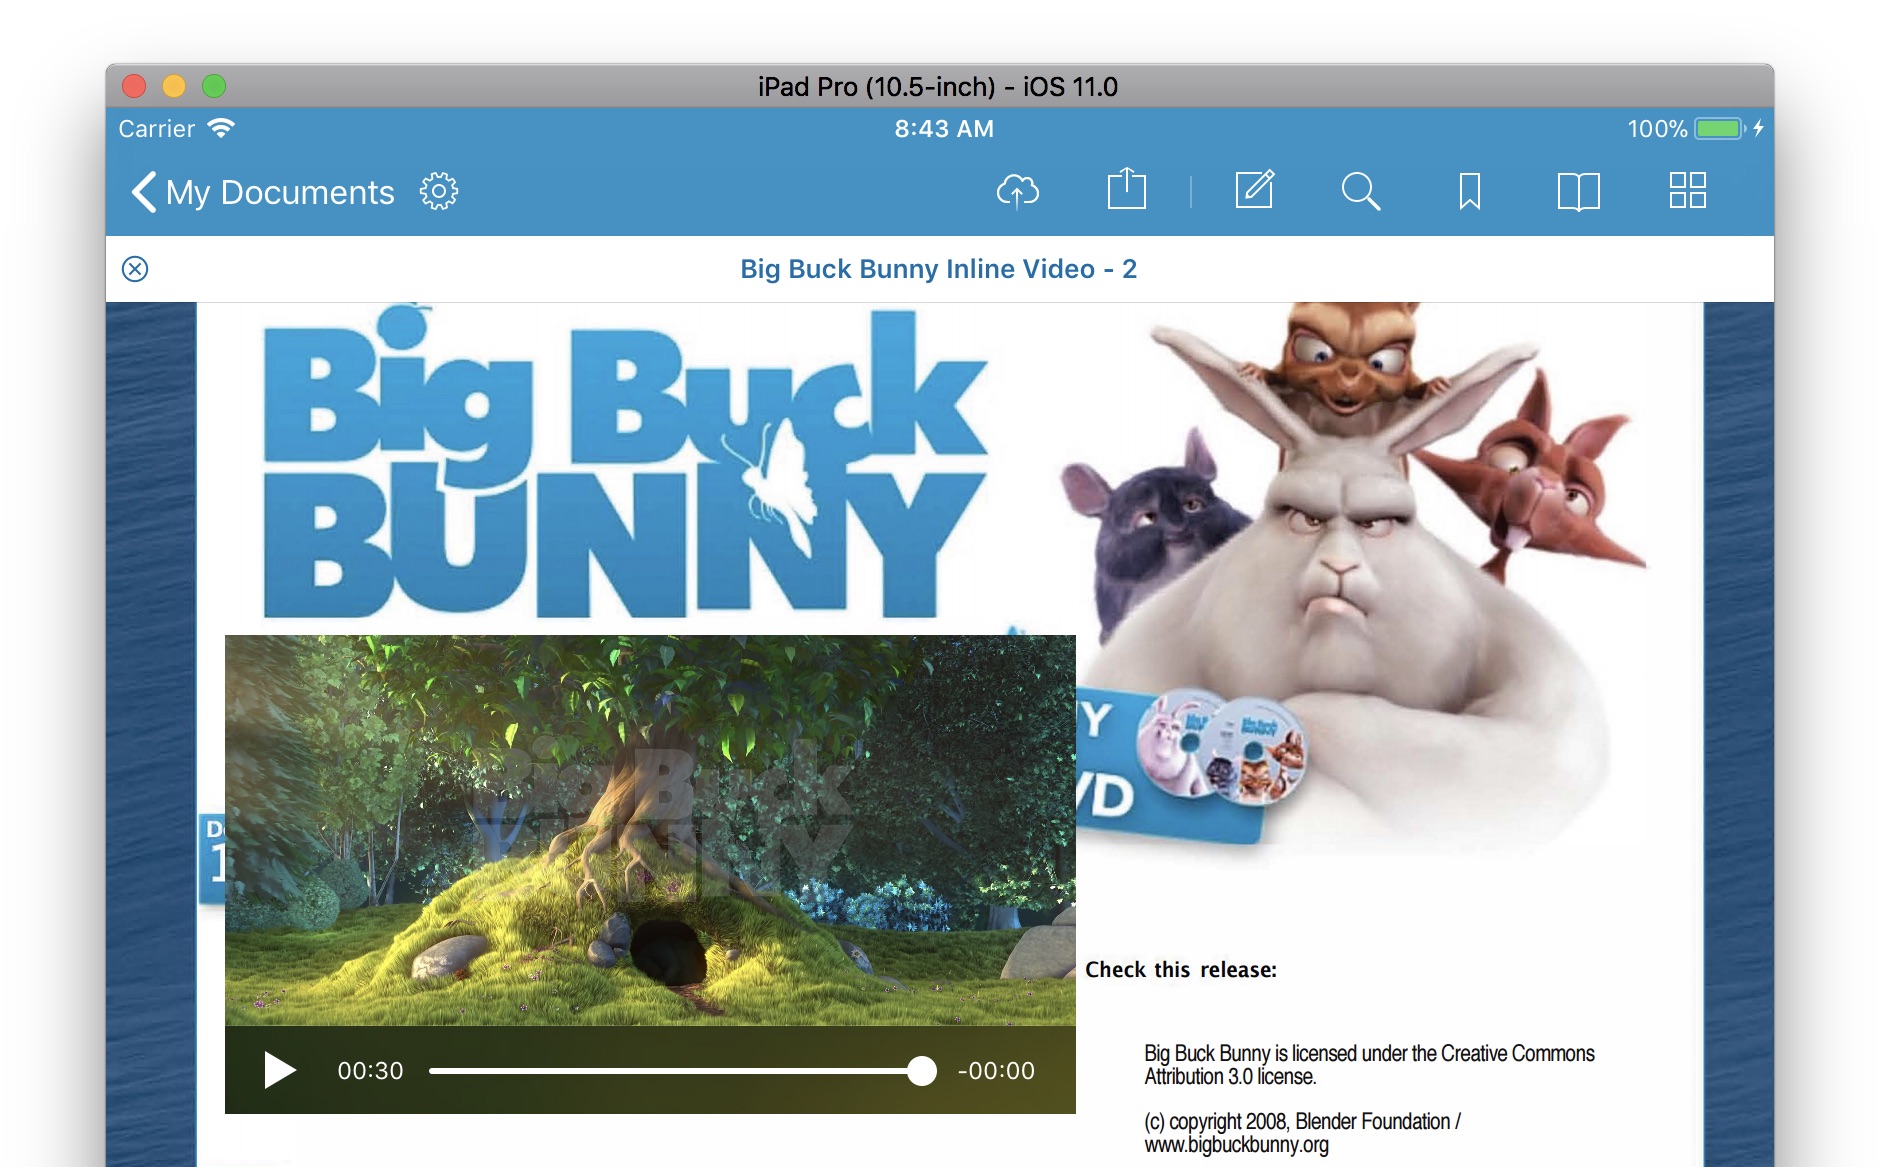Image resolution: width=1883 pixels, height=1167 pixels.
Task: Click the green macOS zoom button
Action: click(x=214, y=86)
